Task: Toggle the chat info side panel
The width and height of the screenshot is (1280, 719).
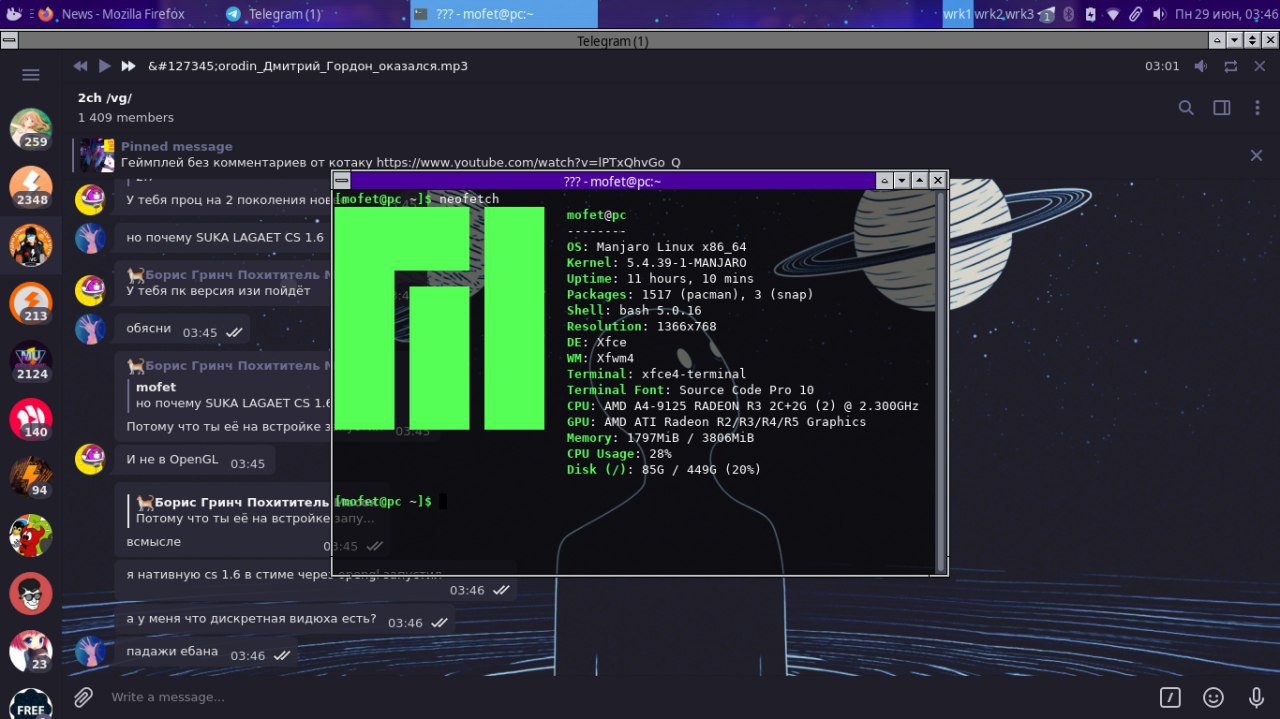Action: coord(1221,108)
